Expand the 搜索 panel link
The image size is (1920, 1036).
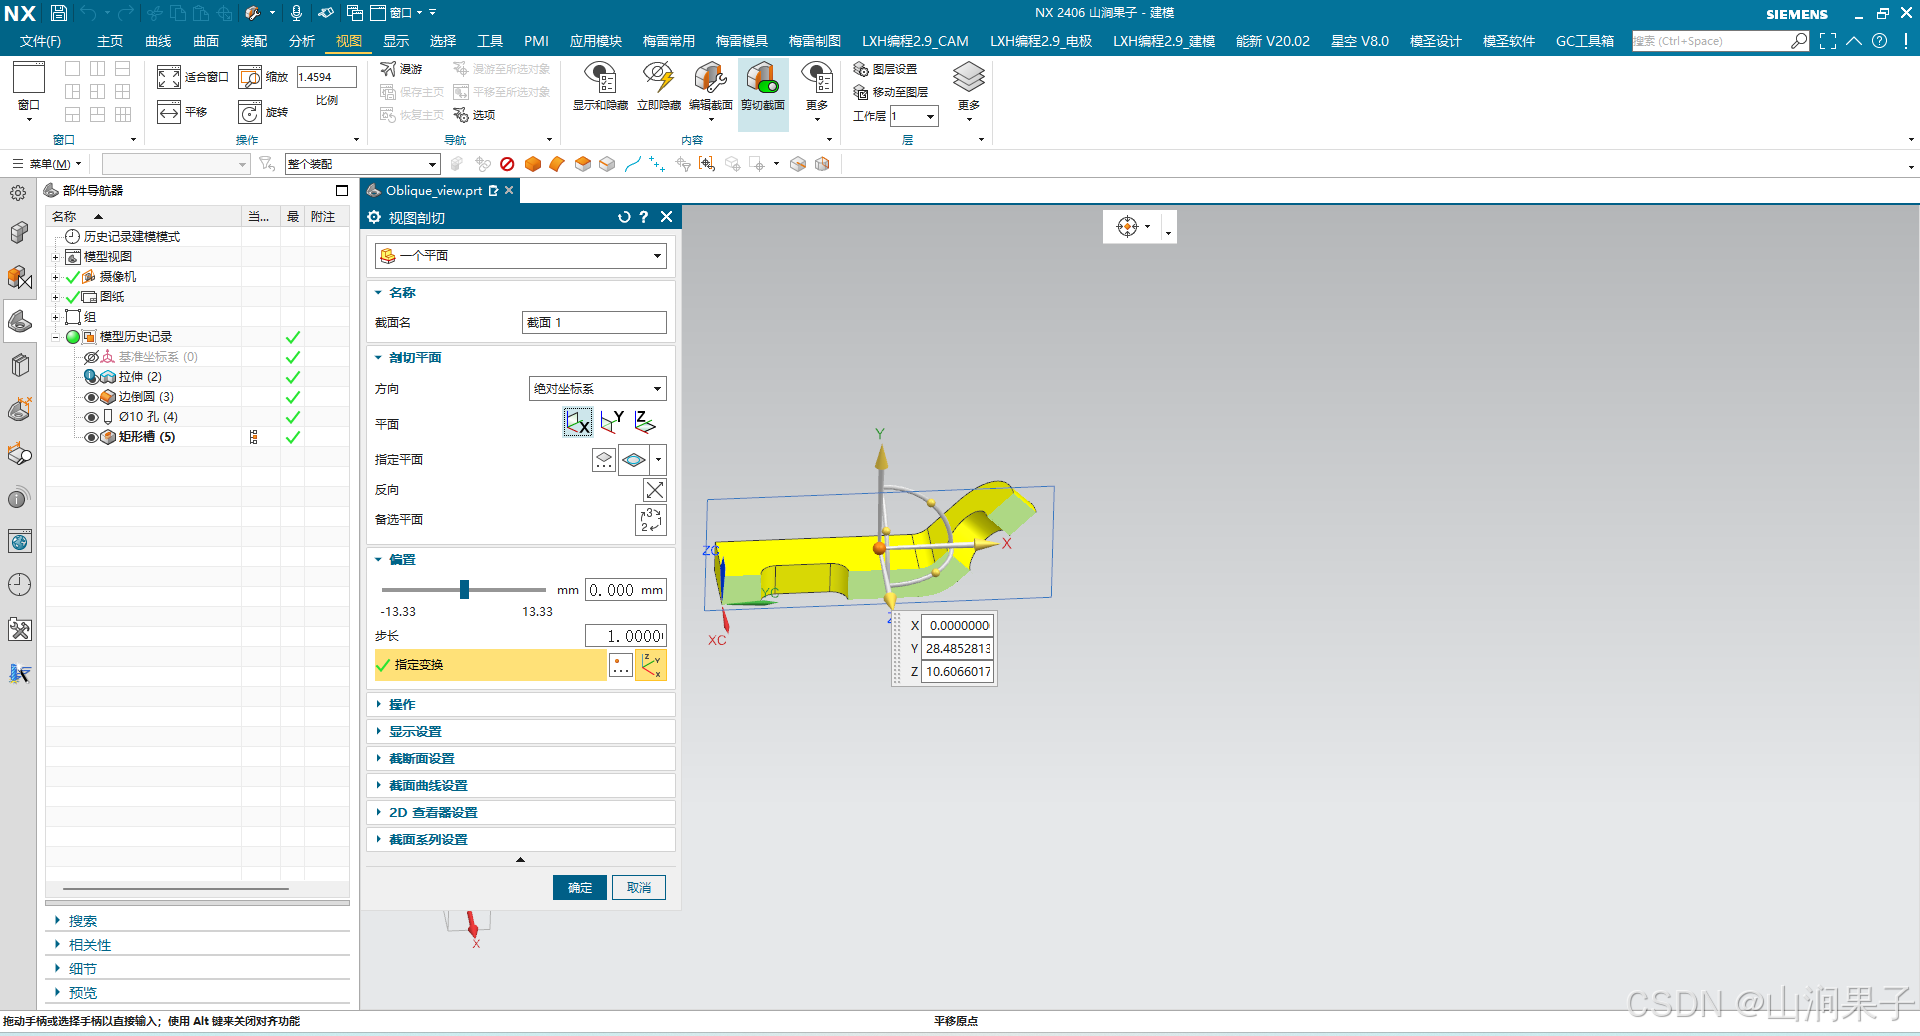pyautogui.click(x=83, y=921)
